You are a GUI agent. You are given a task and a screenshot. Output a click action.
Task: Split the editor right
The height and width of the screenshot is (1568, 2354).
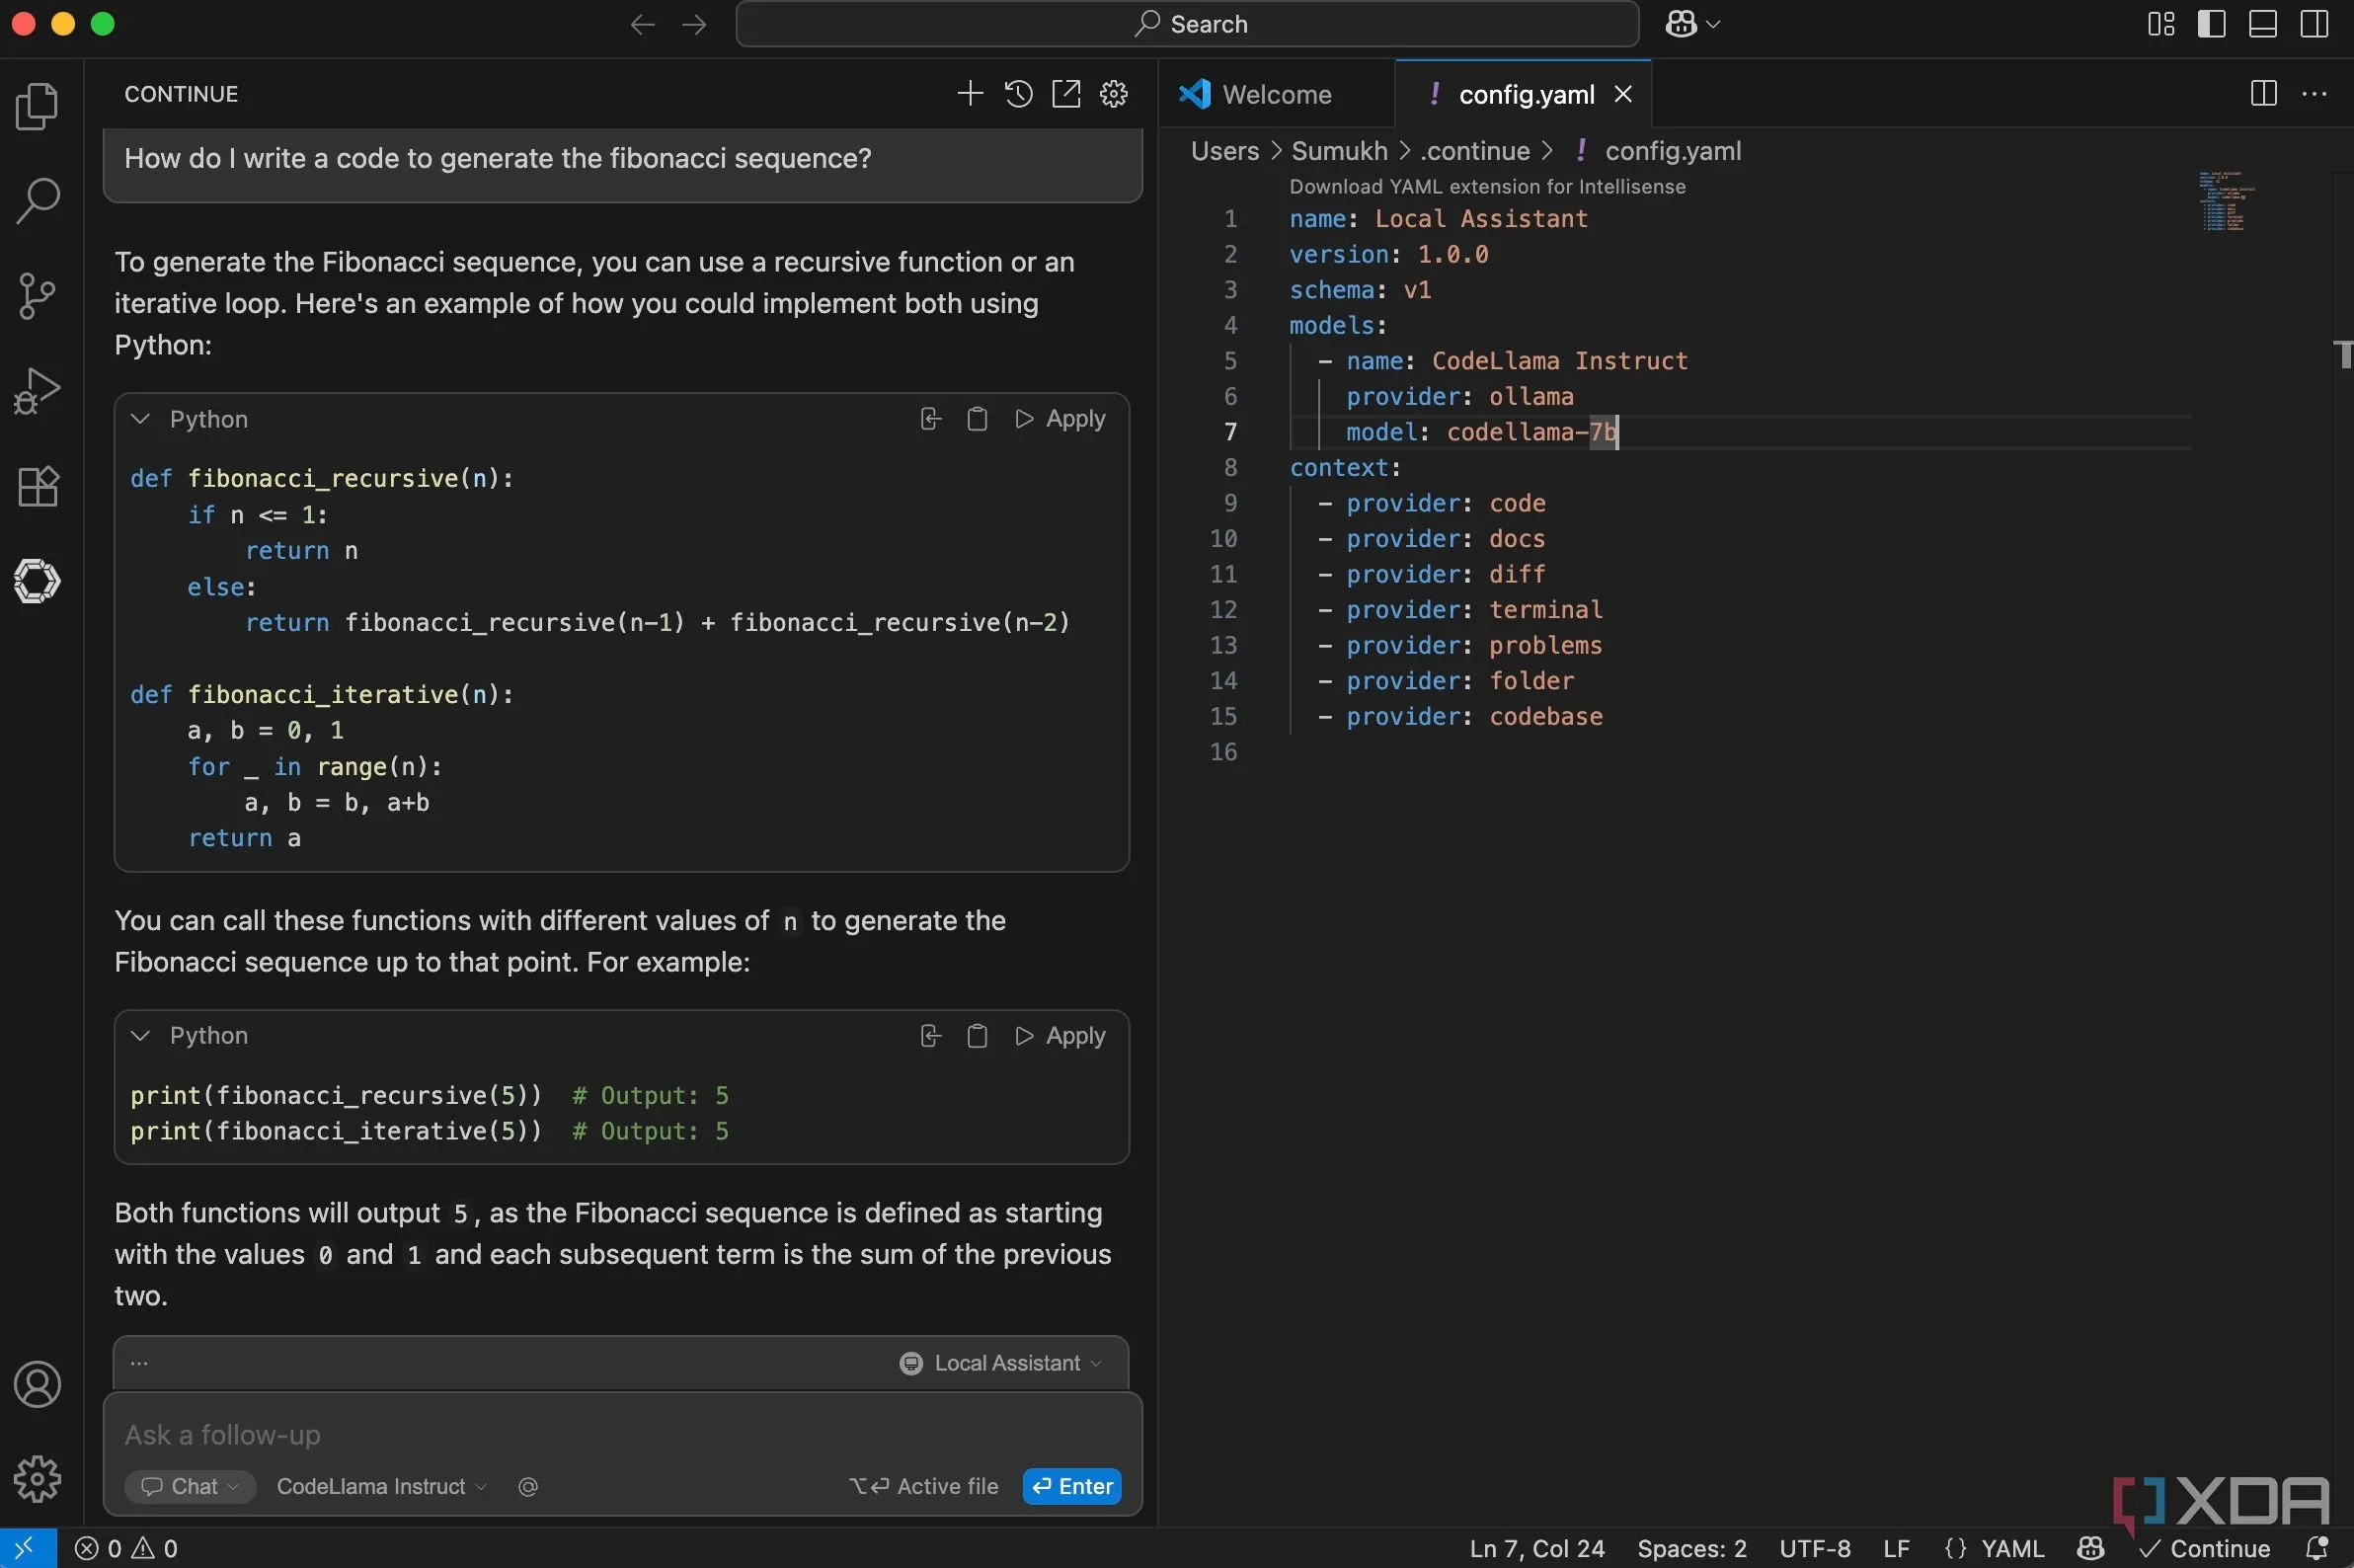pyautogui.click(x=2263, y=94)
